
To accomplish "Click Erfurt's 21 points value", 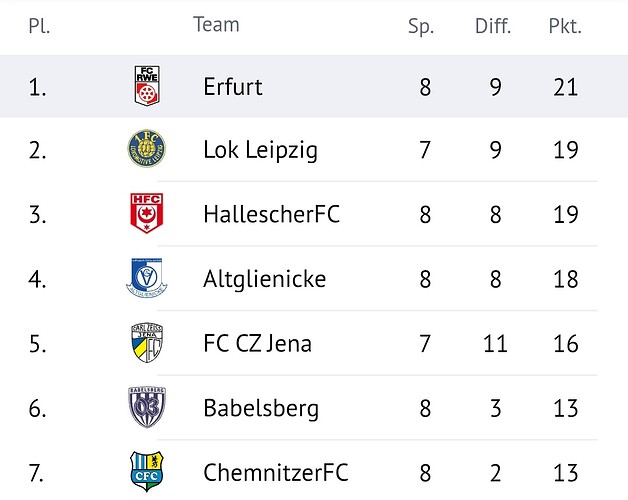I will tap(565, 87).
